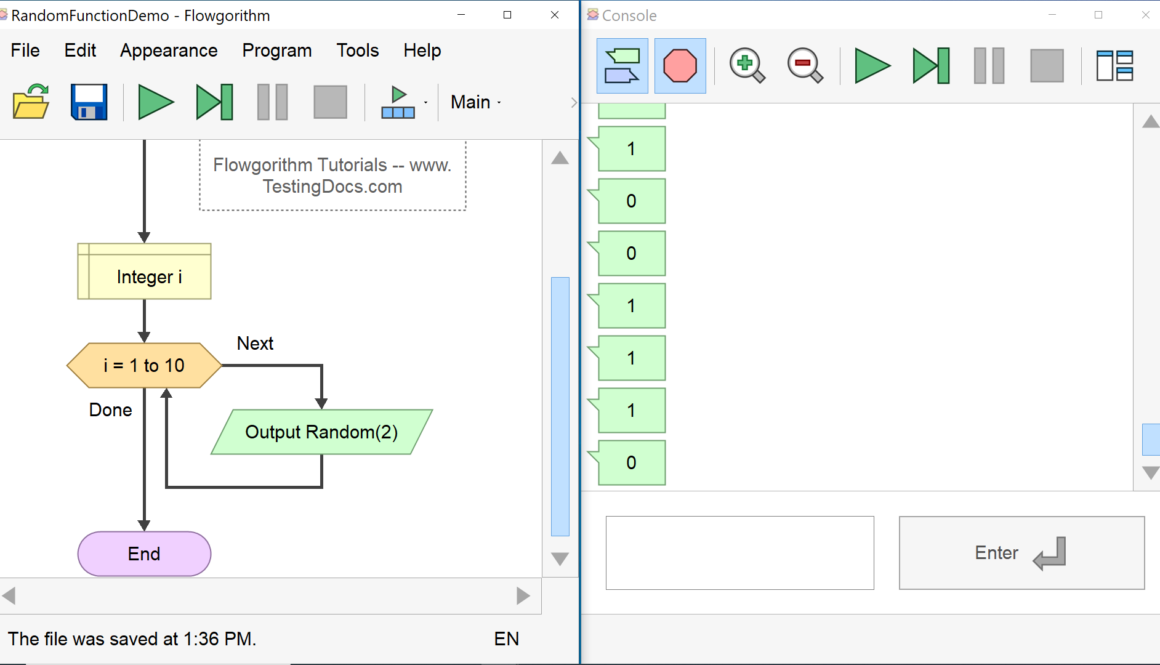The height and width of the screenshot is (665, 1160).
Task: Run the program in Flowgorithm toolbar
Action: click(x=155, y=101)
